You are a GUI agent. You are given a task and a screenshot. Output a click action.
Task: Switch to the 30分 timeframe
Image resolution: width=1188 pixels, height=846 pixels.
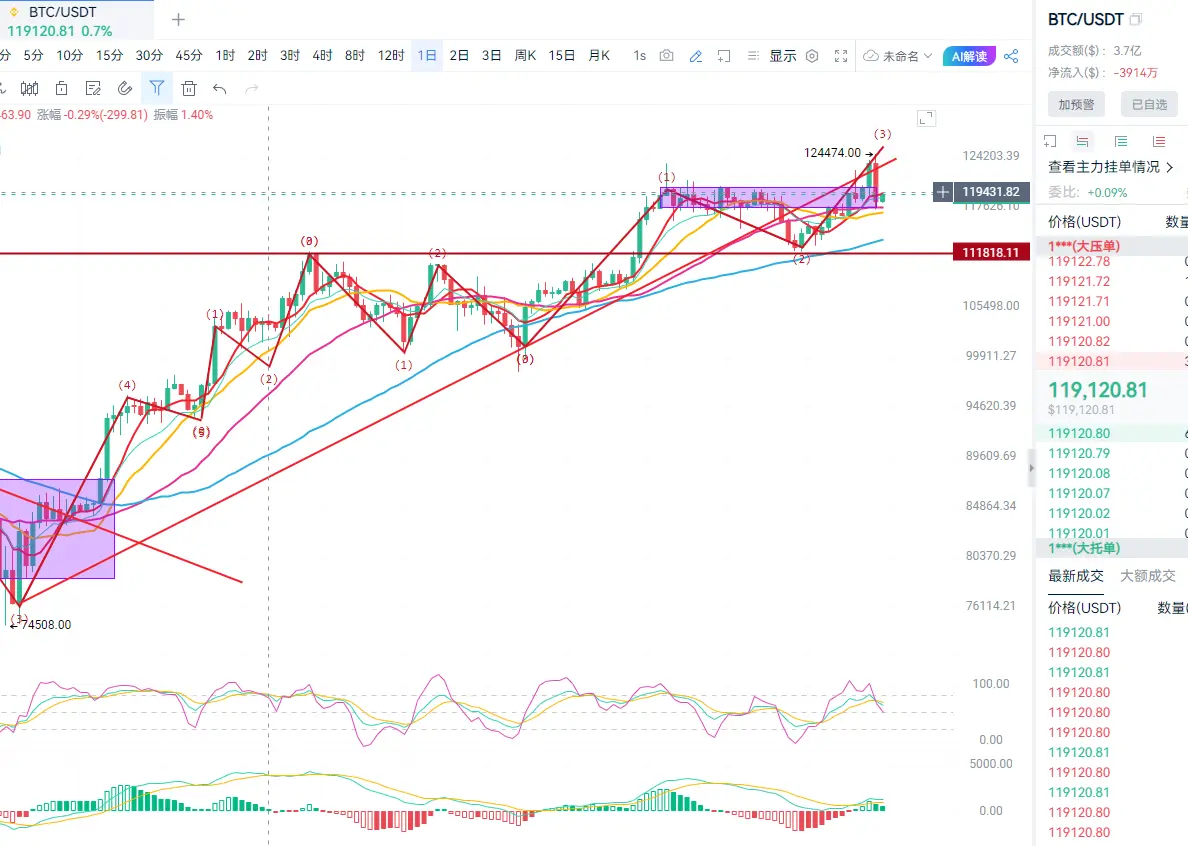[149, 55]
